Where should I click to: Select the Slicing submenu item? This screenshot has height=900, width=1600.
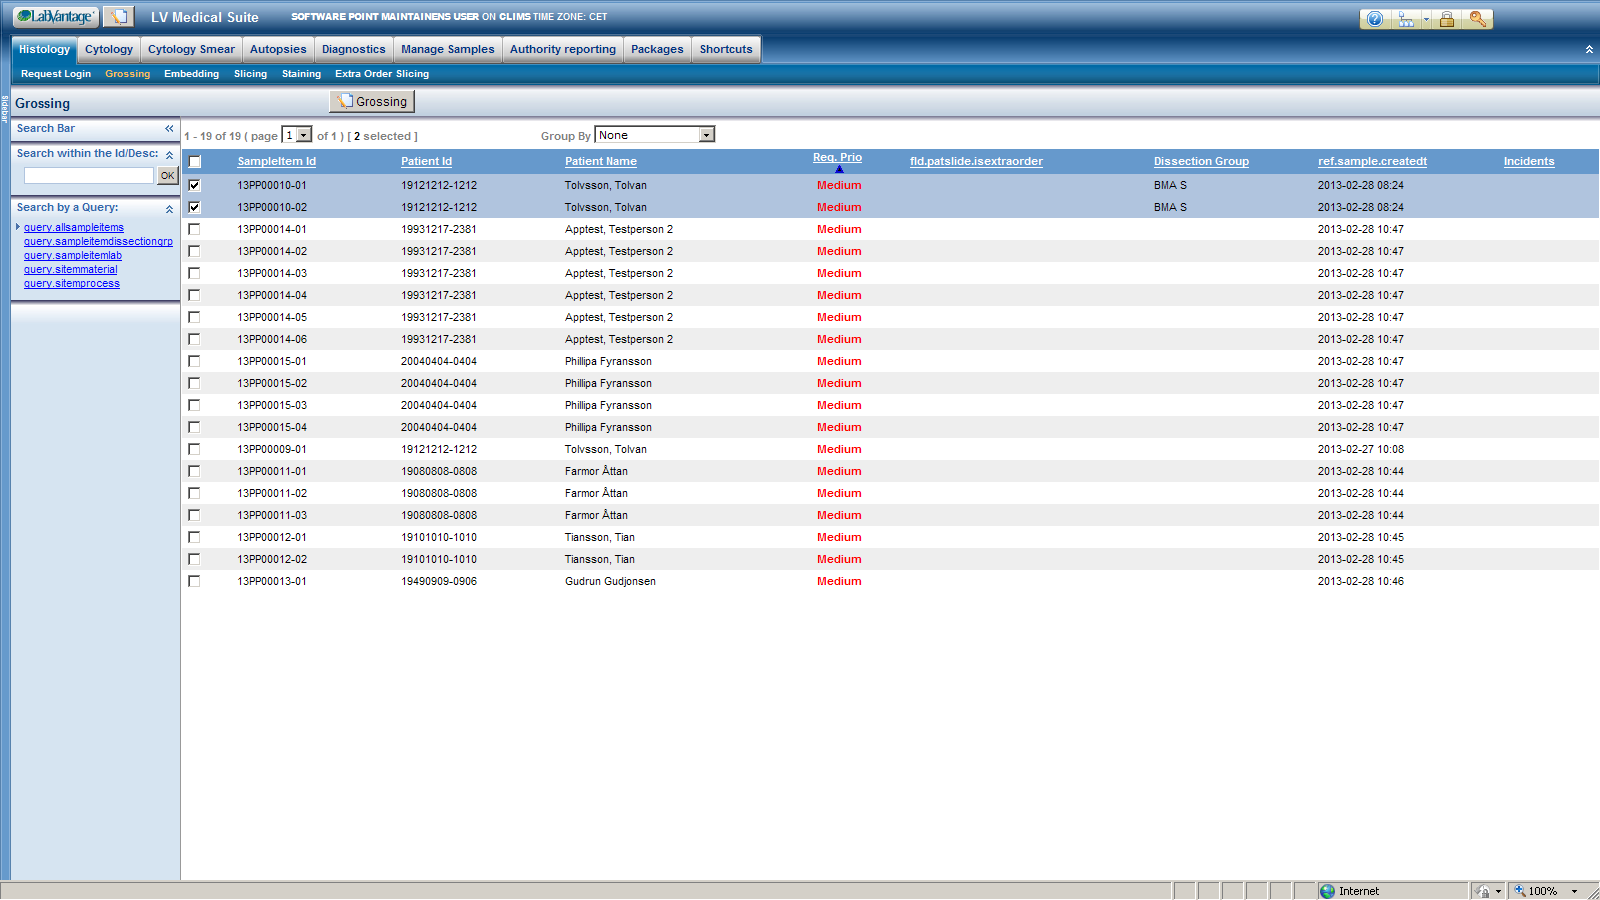250,74
